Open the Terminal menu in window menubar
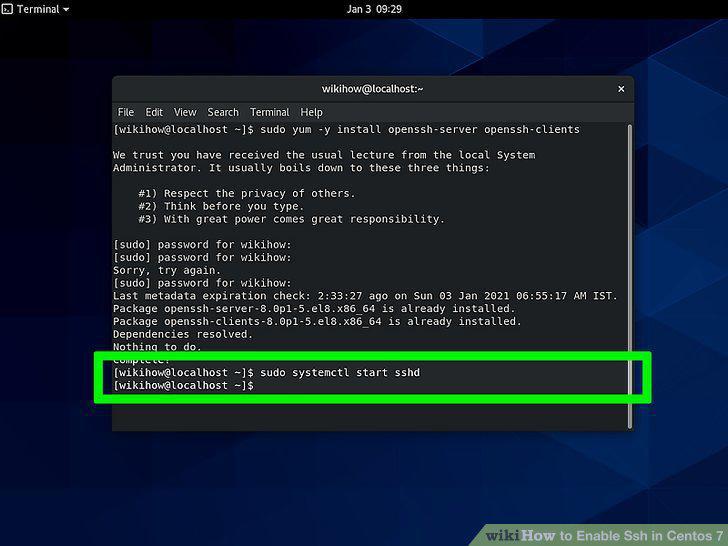Screen dimensions: 728x546 point(269,112)
